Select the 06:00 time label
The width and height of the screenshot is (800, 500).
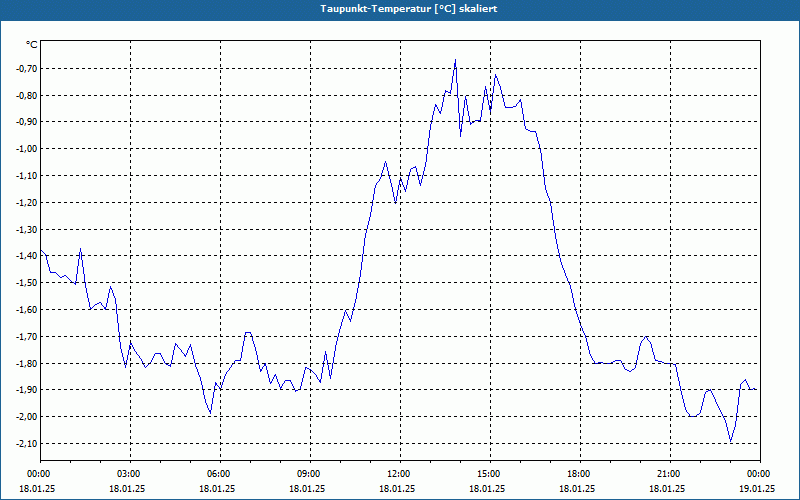pos(220,474)
